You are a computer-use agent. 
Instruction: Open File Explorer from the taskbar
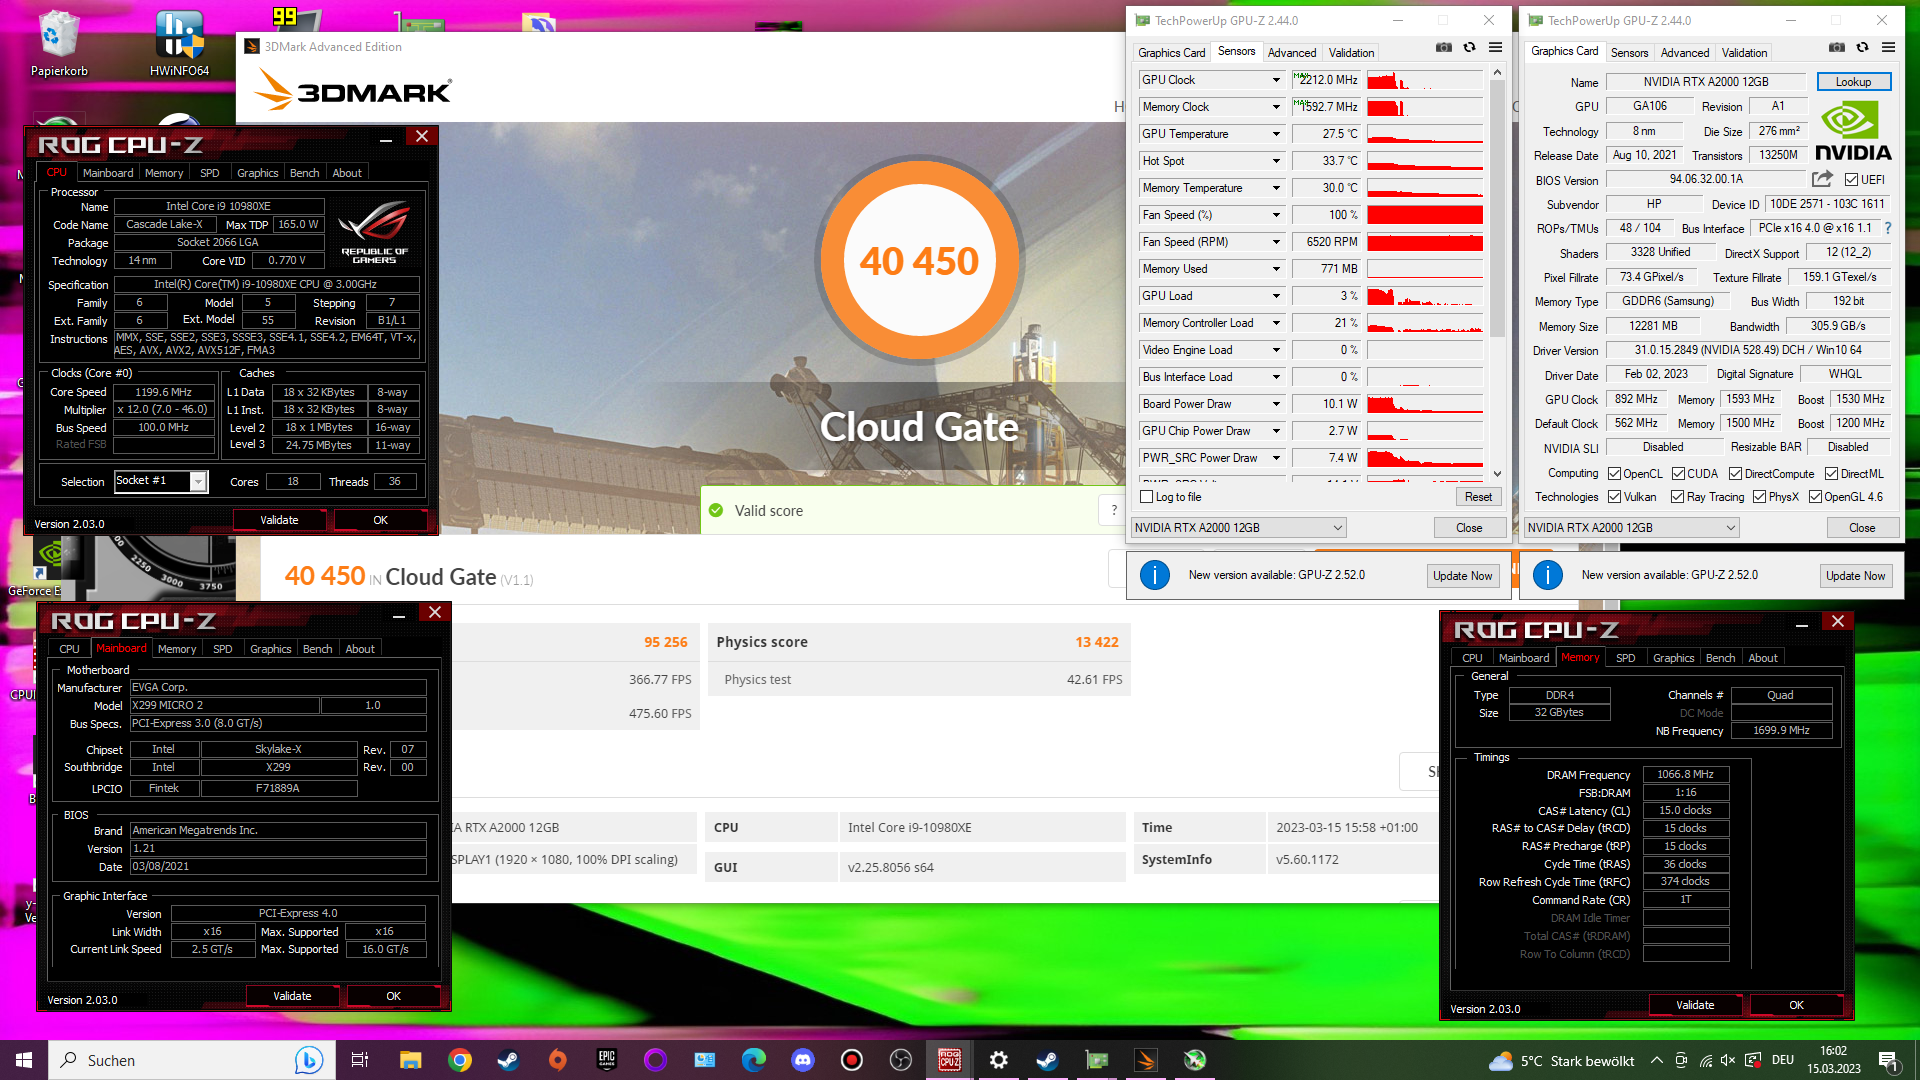click(410, 1060)
